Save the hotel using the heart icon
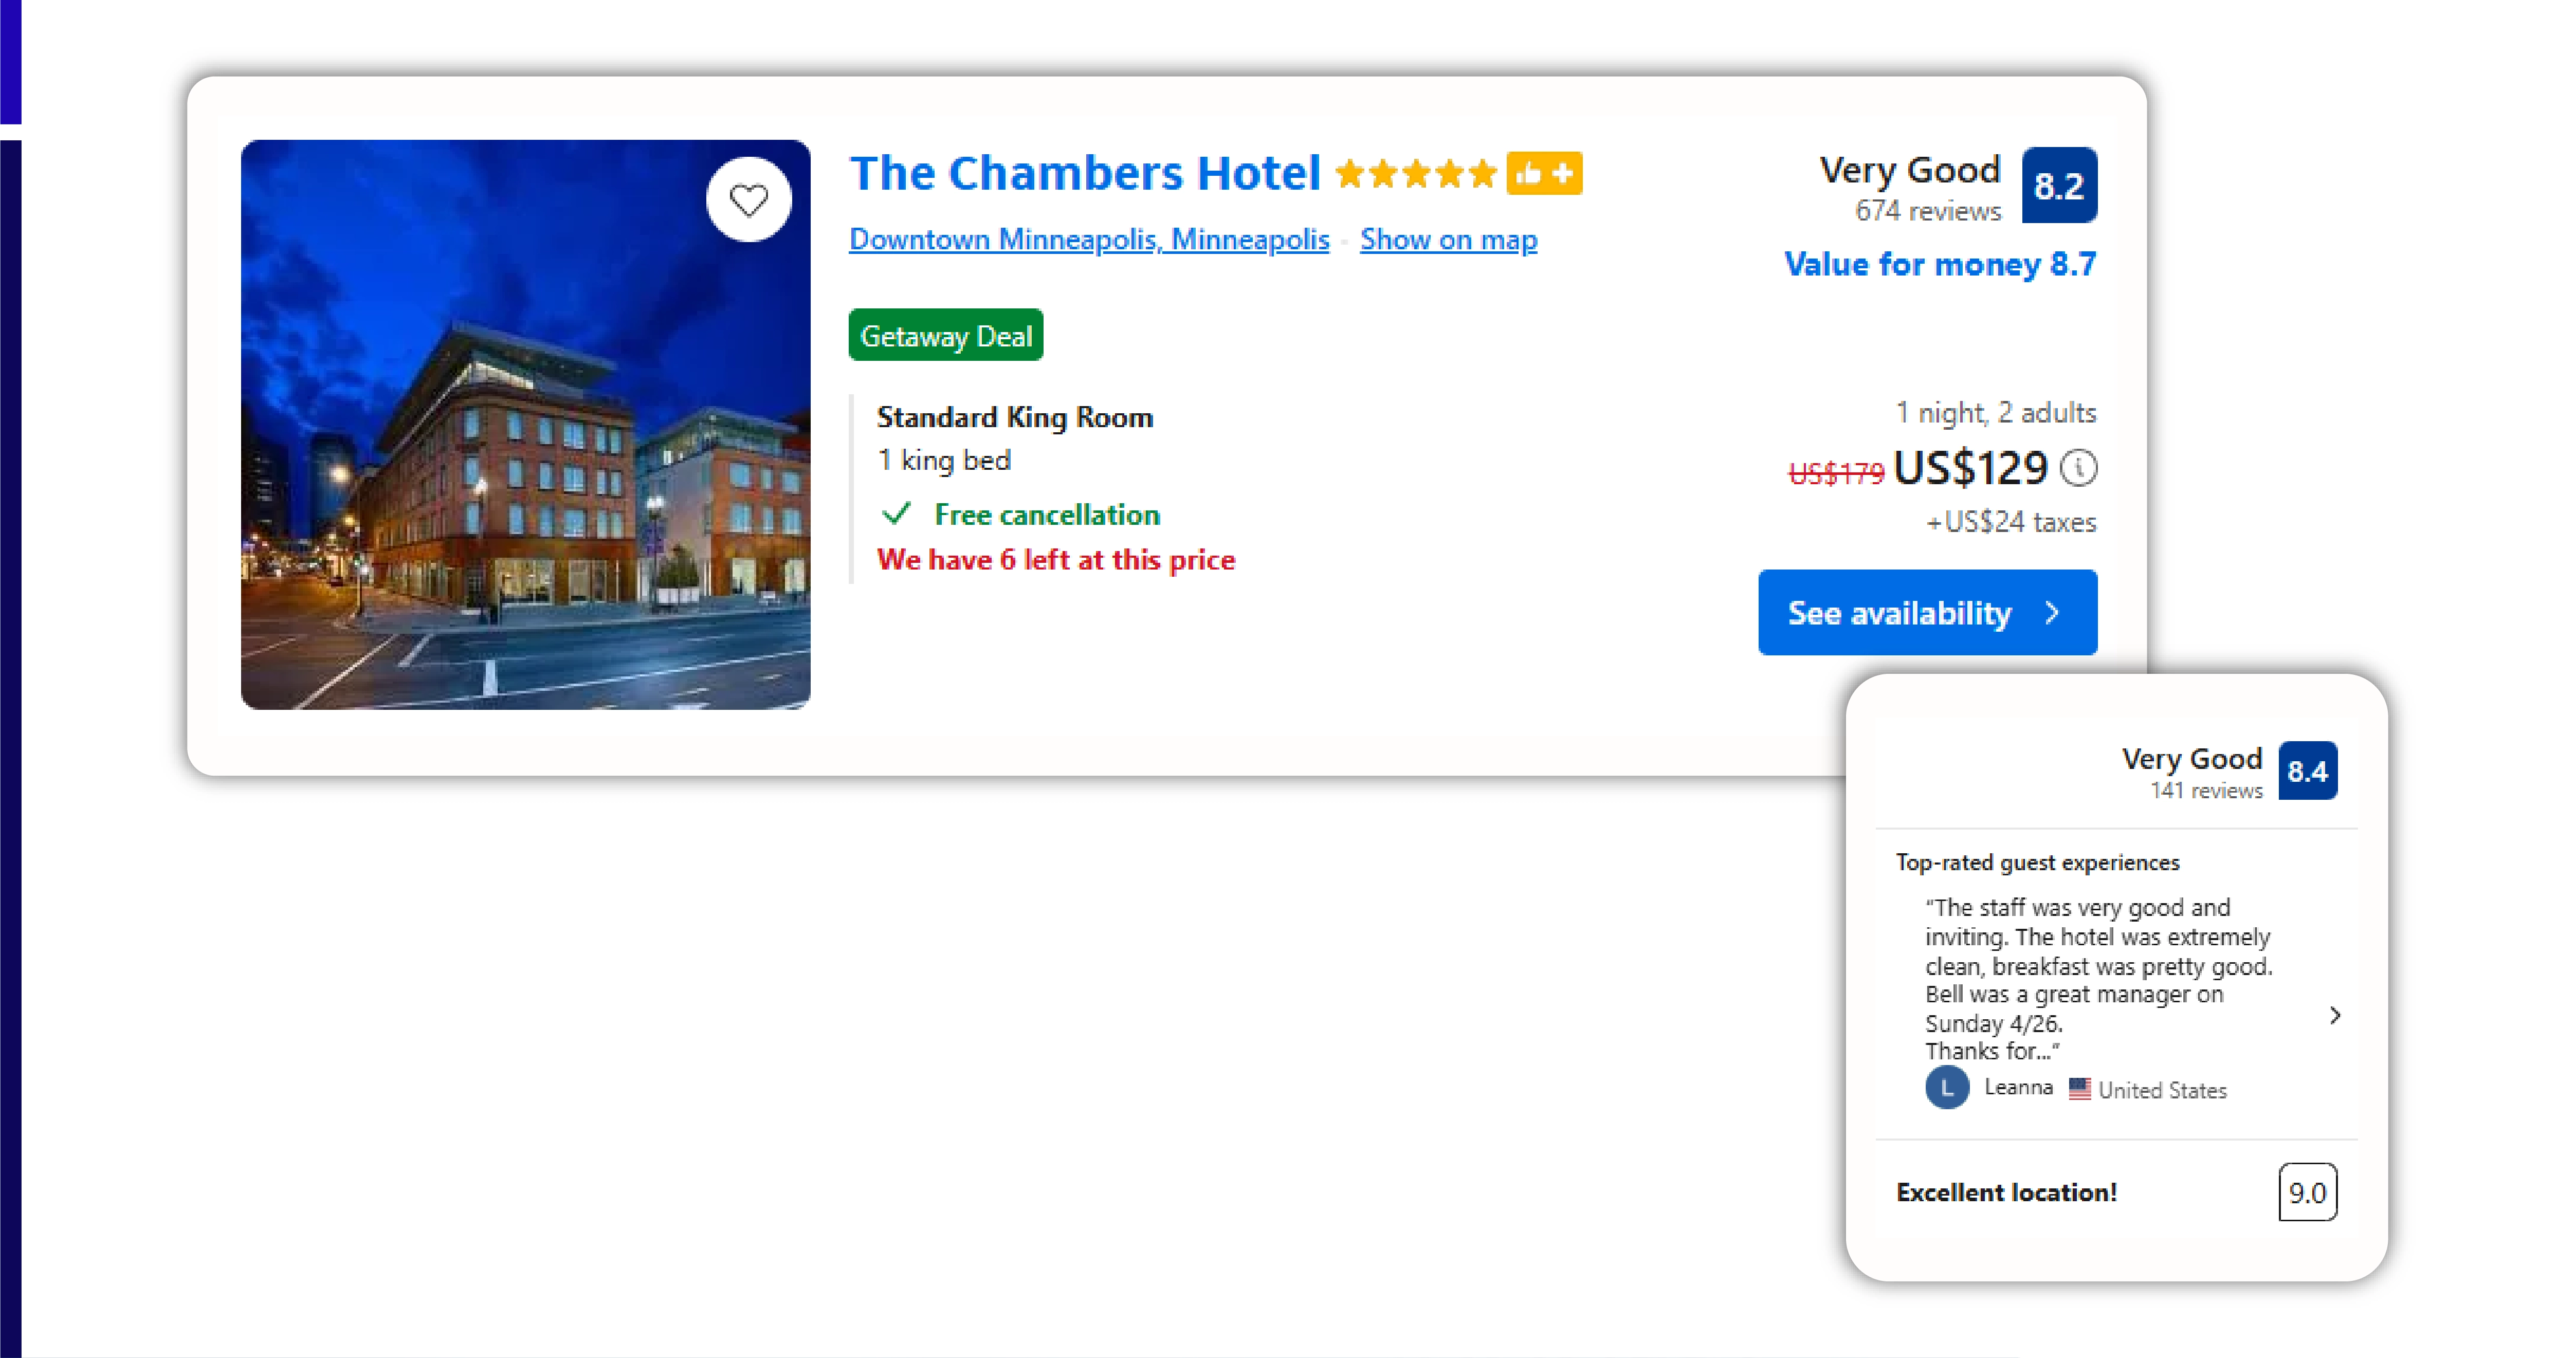Viewport: 2576px width, 1358px height. point(748,199)
